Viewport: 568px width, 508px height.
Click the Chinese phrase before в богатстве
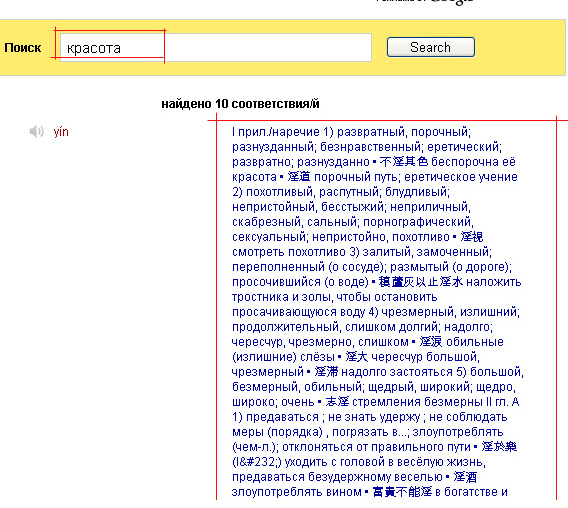click(x=402, y=492)
